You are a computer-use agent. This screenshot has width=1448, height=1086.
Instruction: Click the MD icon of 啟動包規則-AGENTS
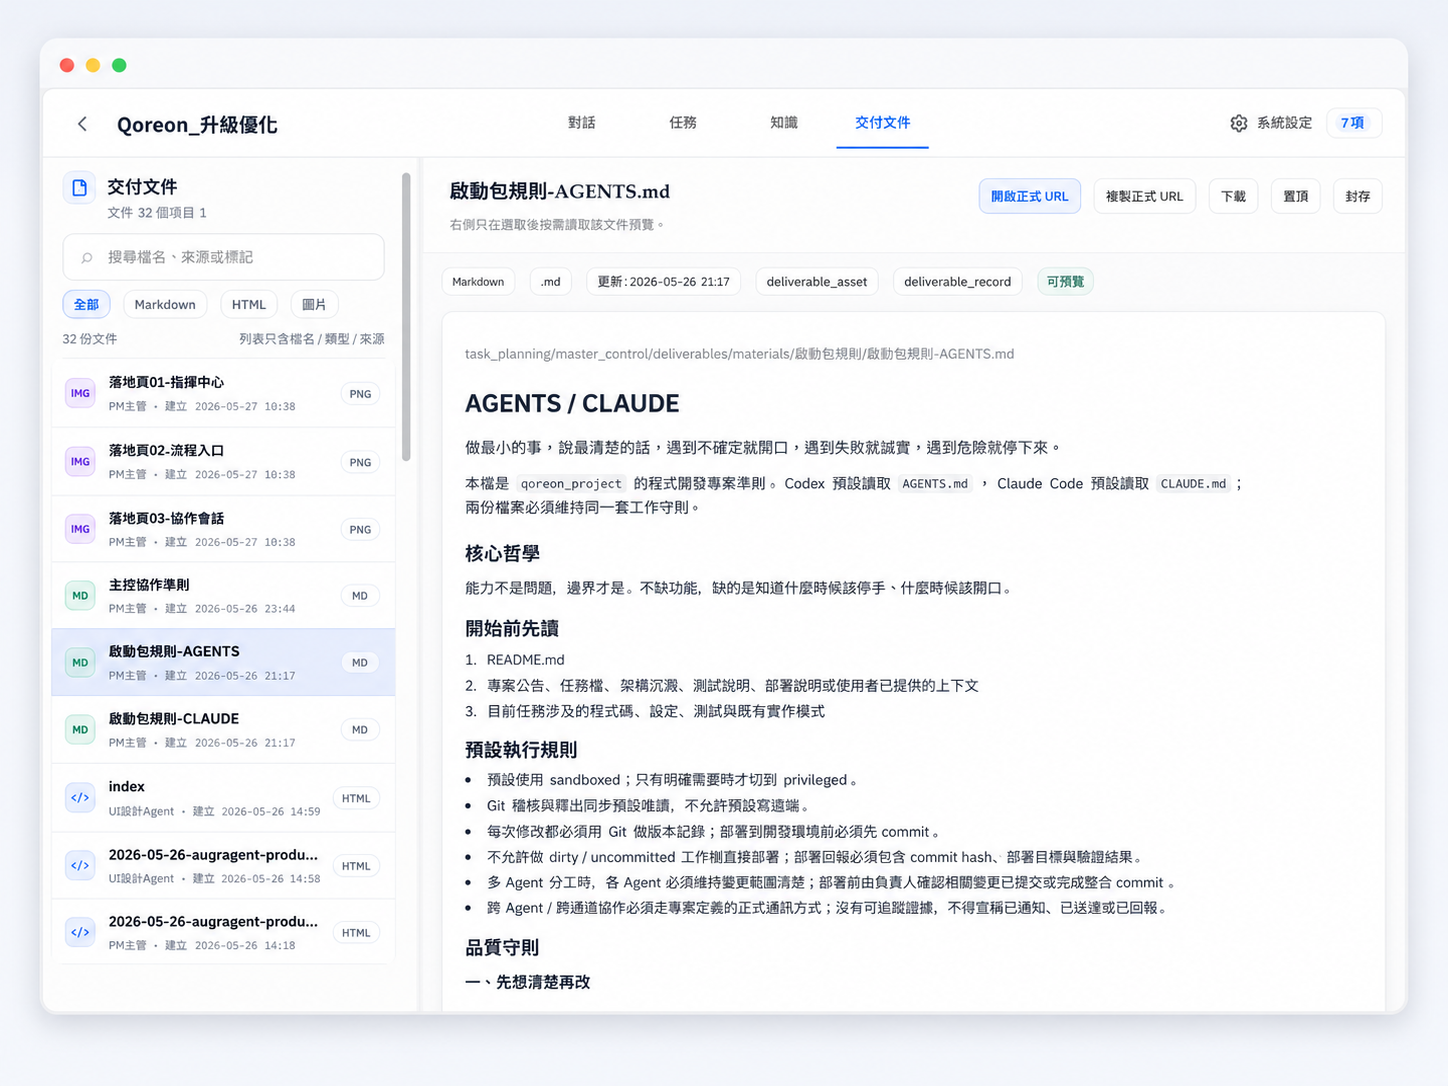pyautogui.click(x=80, y=662)
